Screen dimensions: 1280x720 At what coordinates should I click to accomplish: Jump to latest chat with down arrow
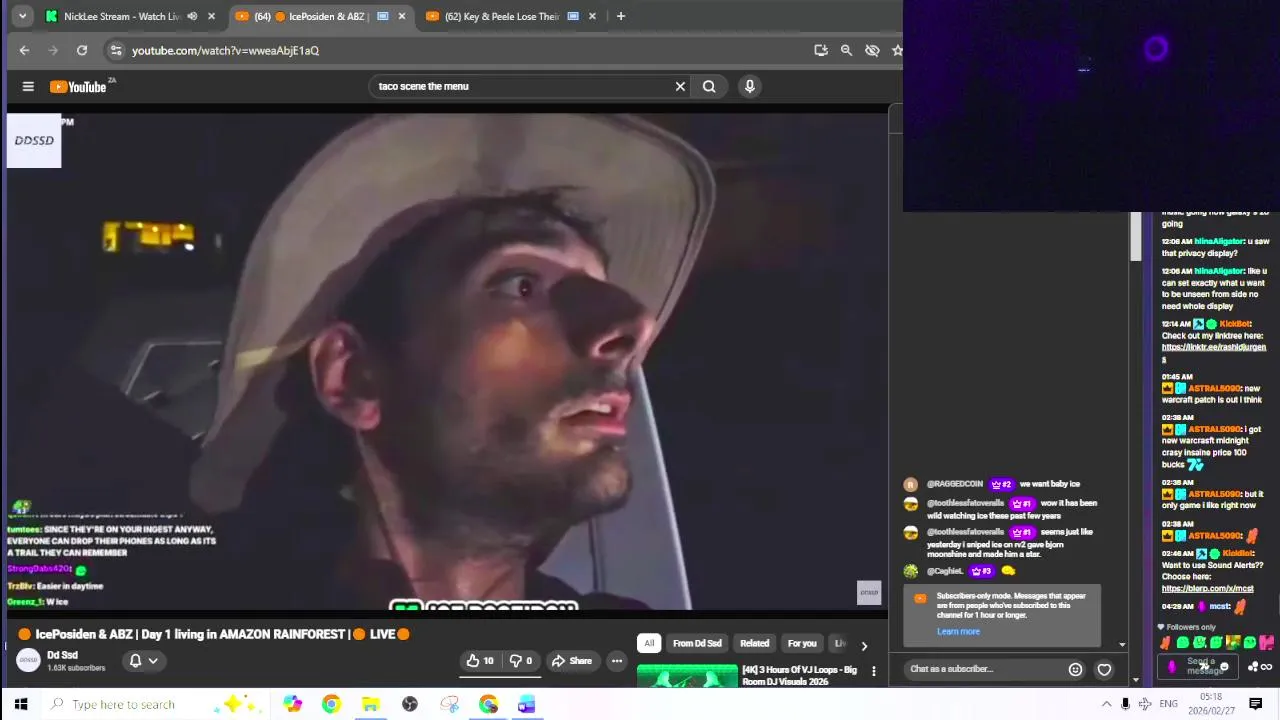(x=1122, y=645)
